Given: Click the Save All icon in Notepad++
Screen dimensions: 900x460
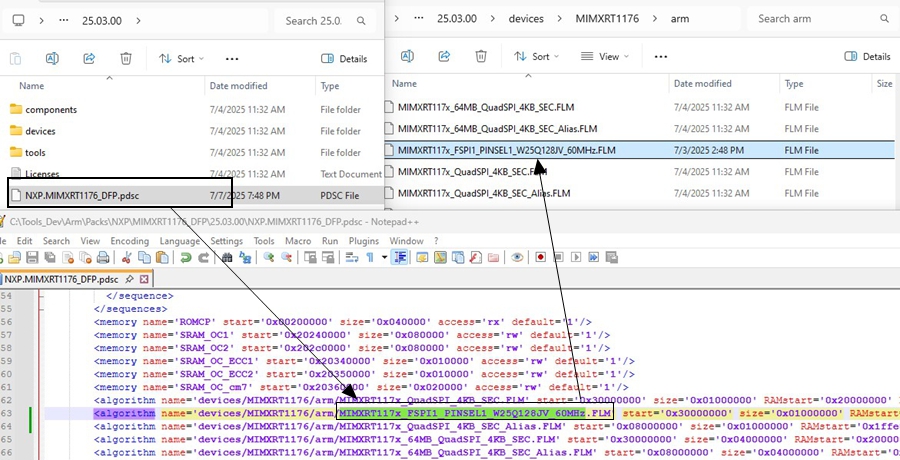Looking at the screenshot, I should click(50, 257).
